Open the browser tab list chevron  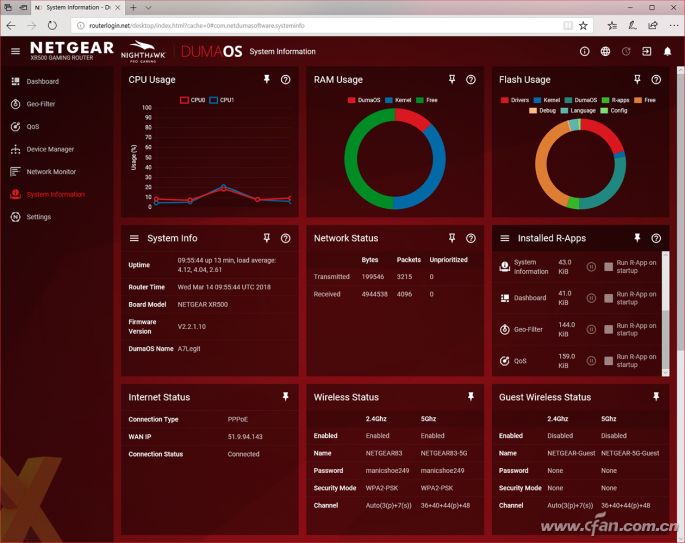pos(148,7)
